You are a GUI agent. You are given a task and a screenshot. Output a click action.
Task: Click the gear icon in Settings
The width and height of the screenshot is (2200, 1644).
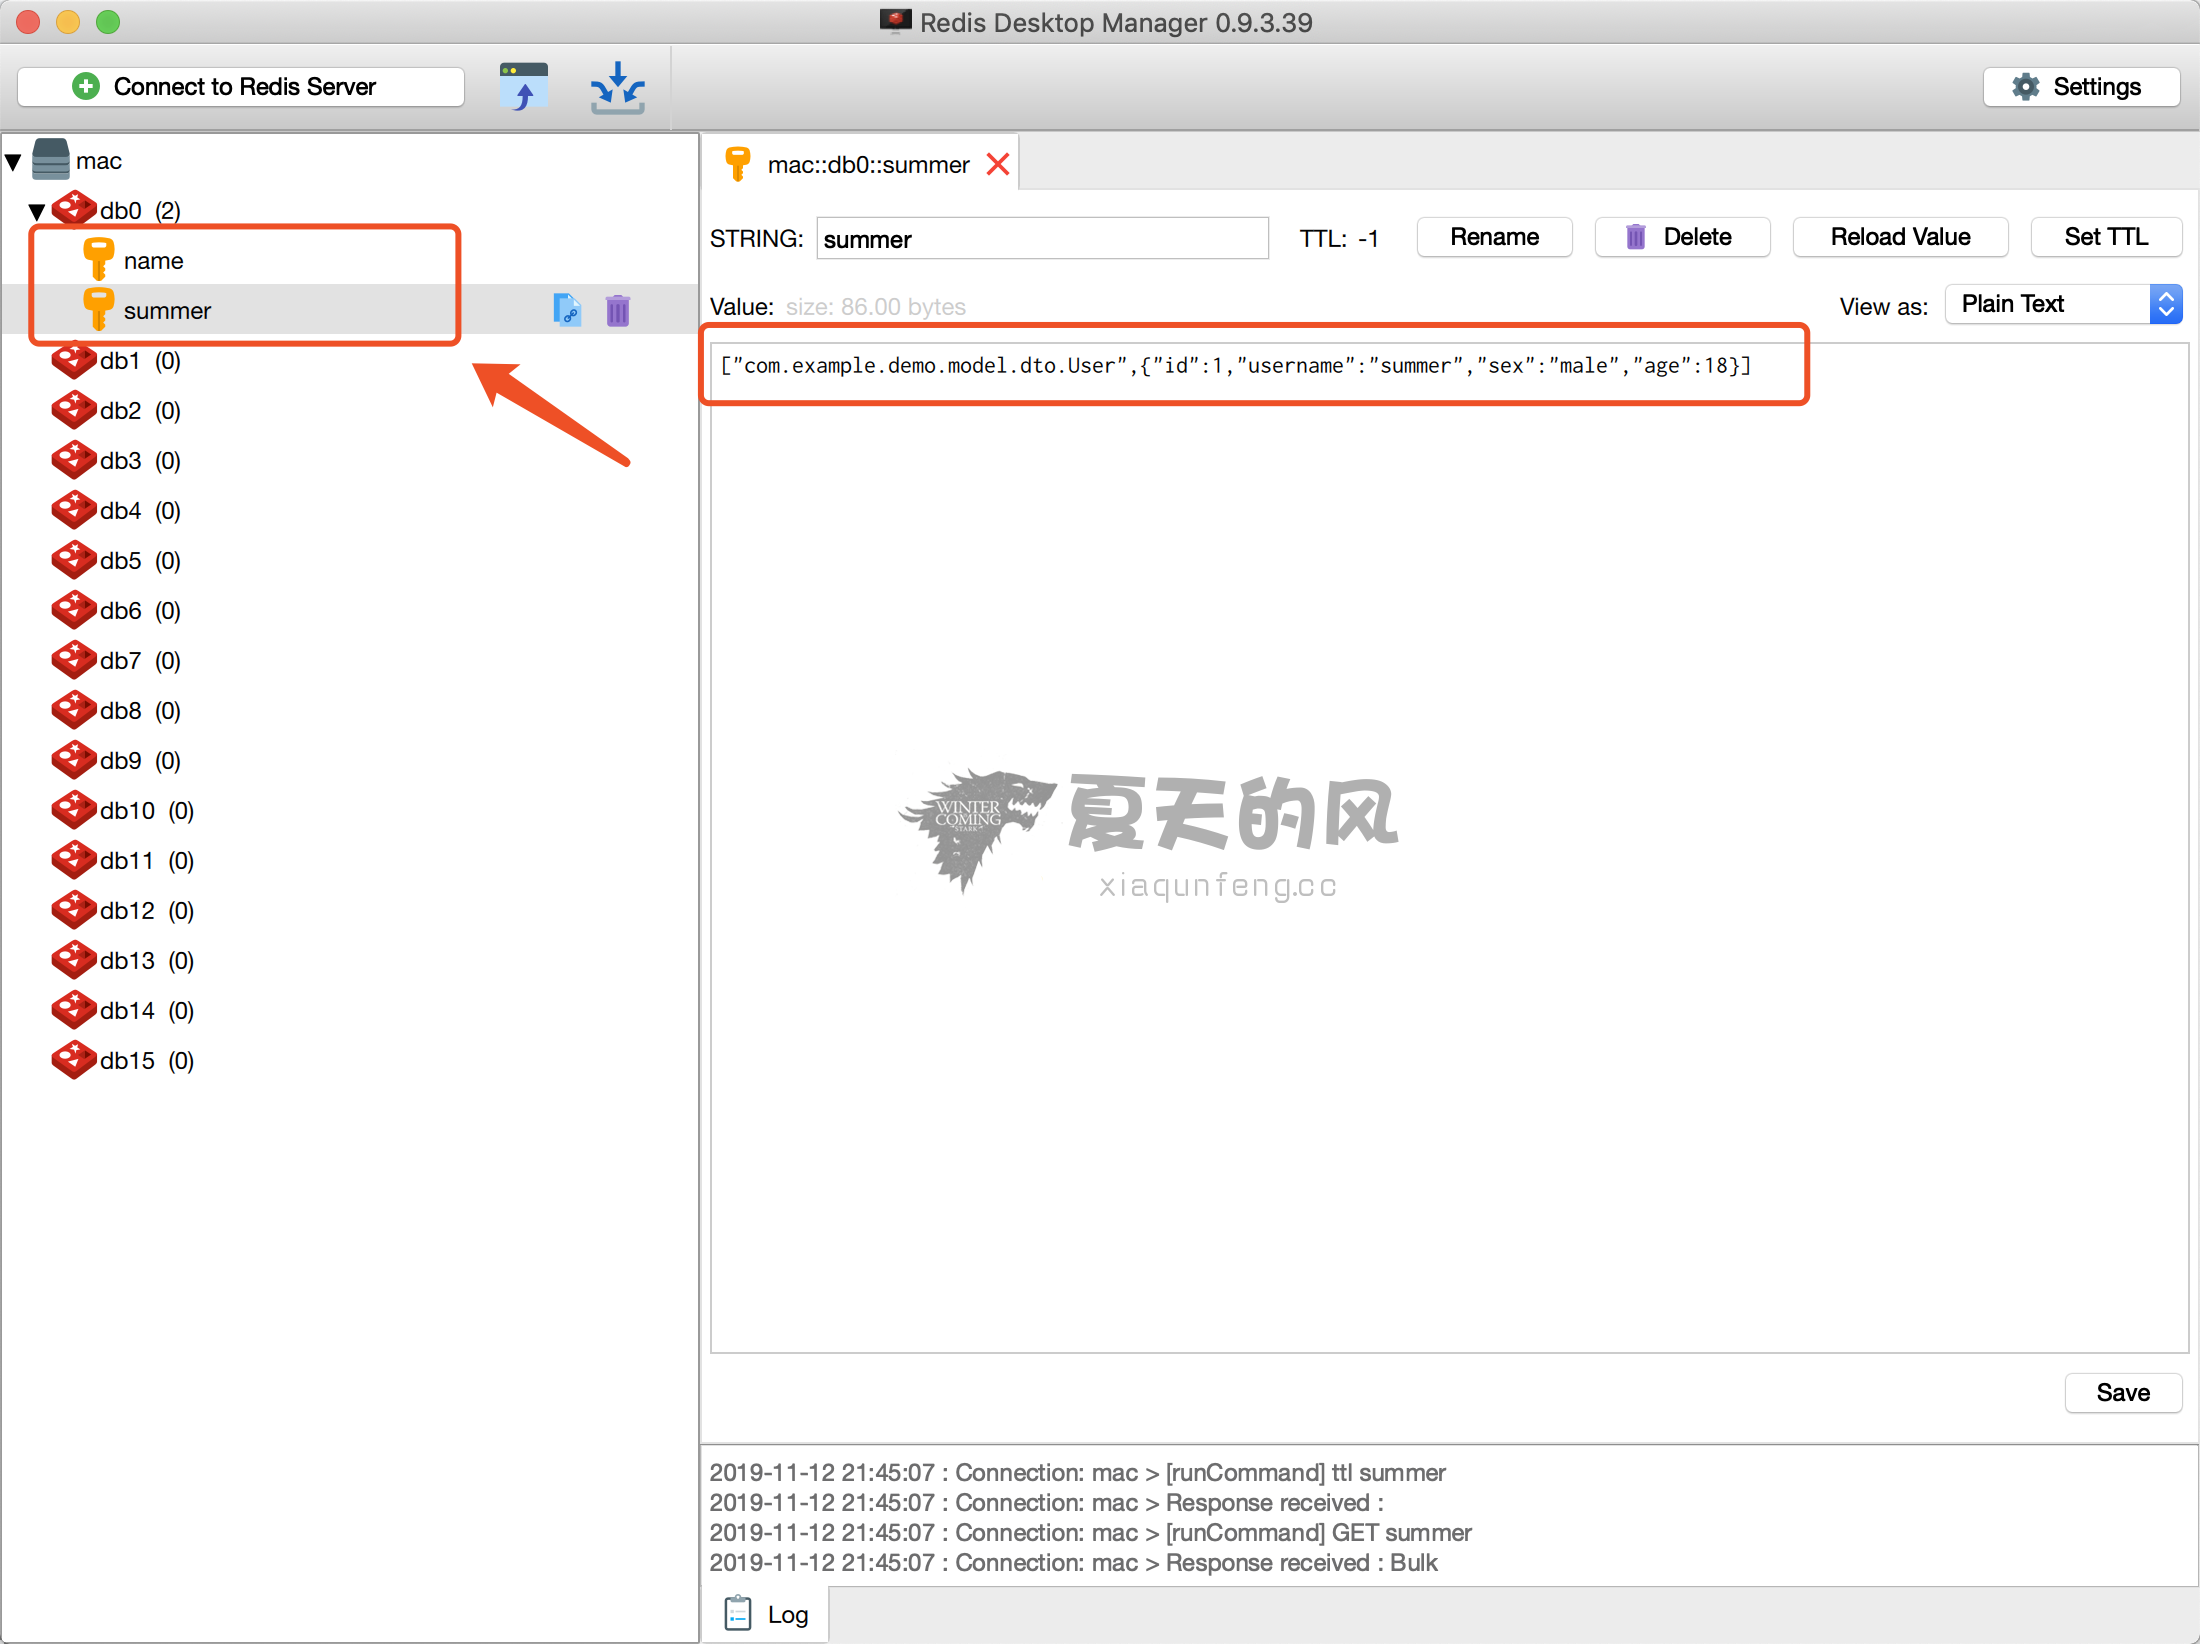coord(2026,87)
